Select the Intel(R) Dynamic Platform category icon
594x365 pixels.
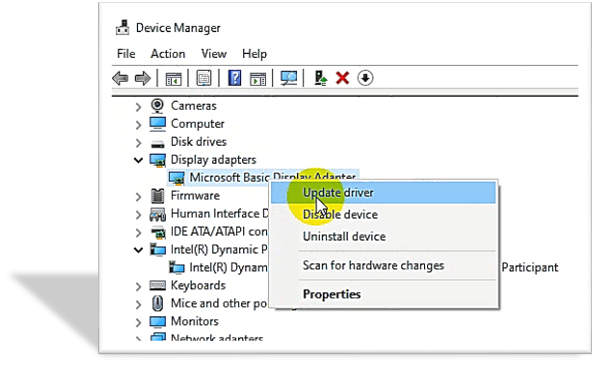(x=158, y=250)
